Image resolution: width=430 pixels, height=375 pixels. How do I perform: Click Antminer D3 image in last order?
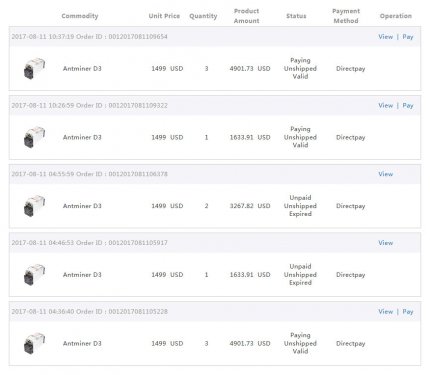[34, 343]
